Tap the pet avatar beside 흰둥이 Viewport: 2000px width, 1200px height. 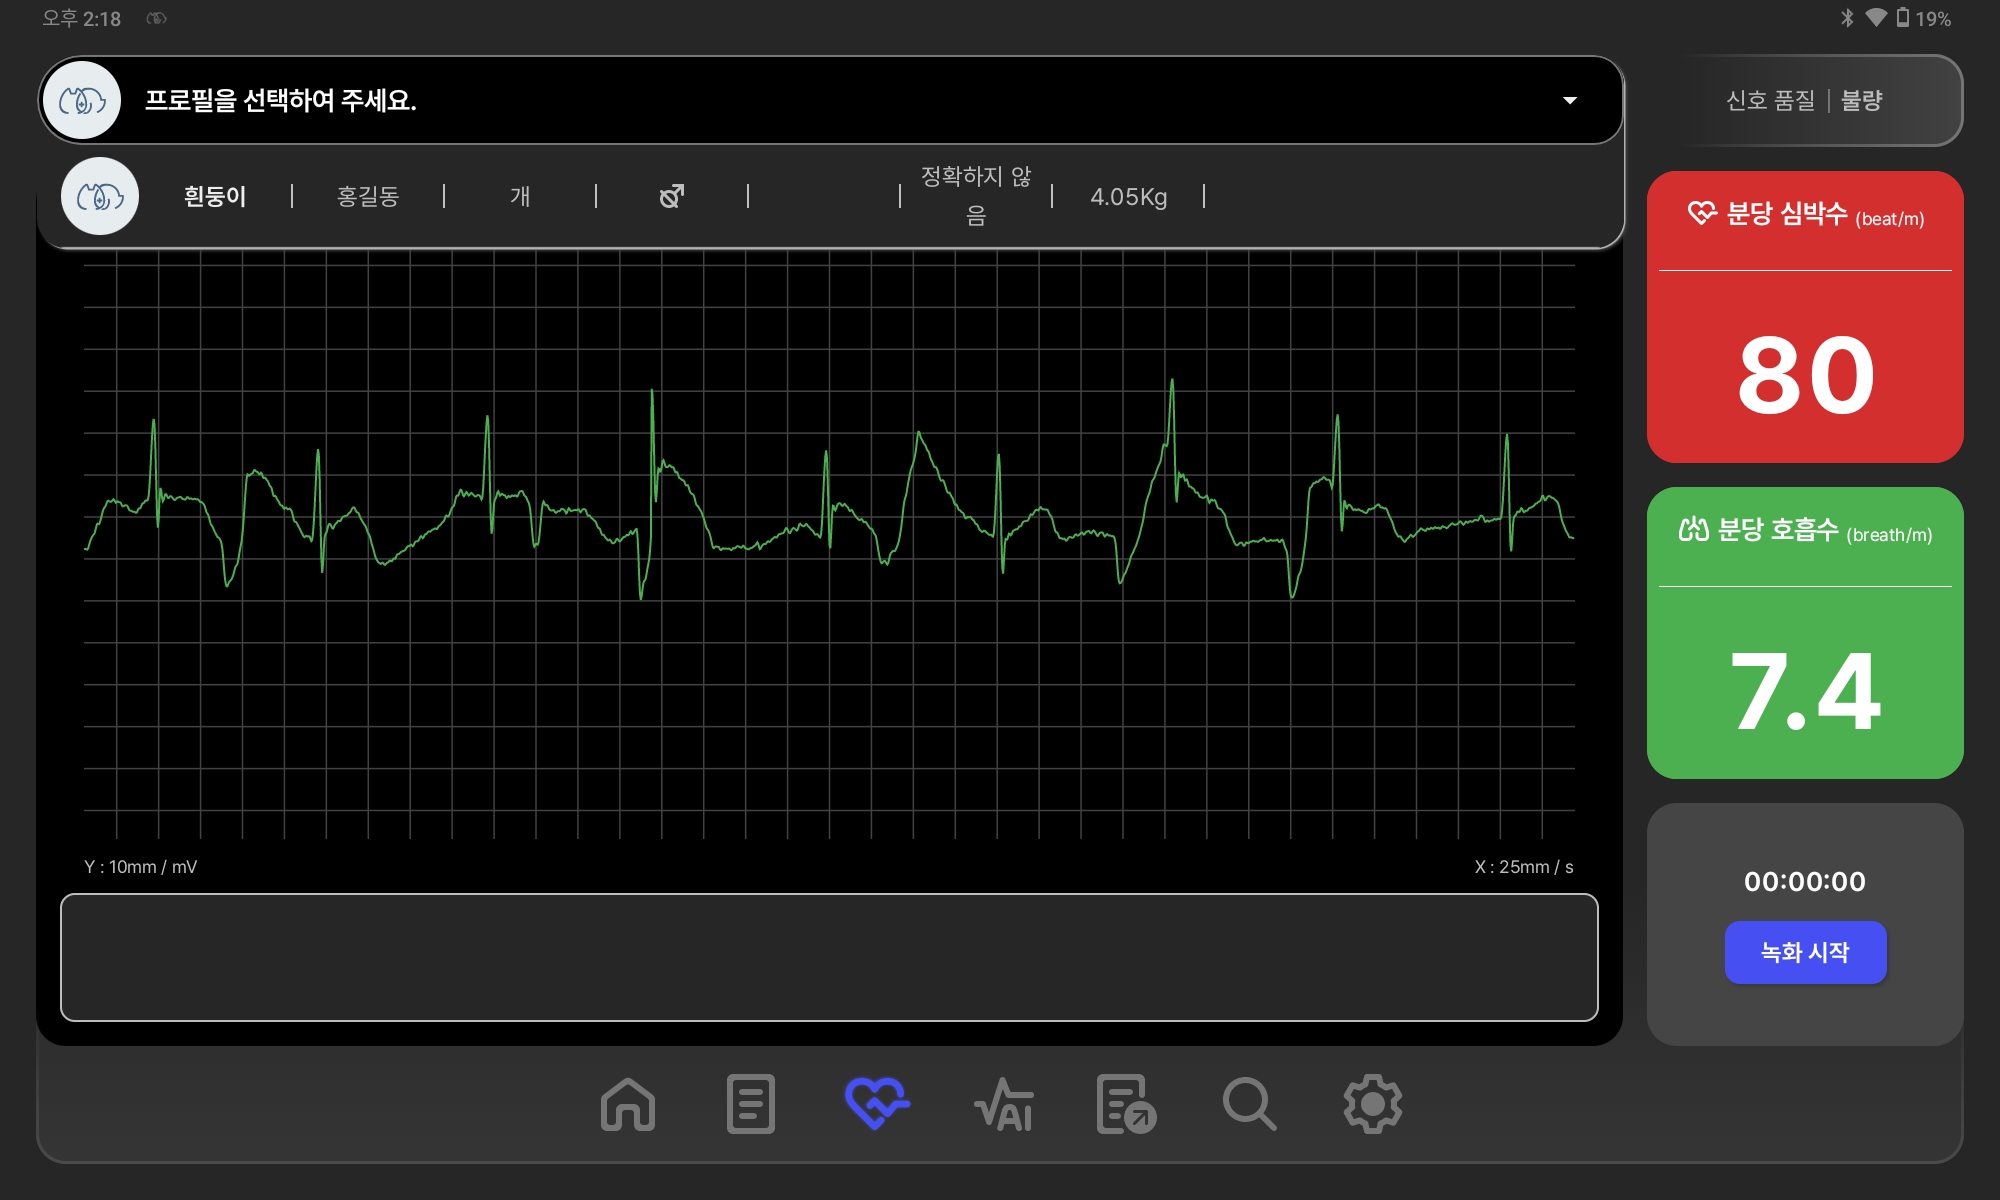point(100,196)
